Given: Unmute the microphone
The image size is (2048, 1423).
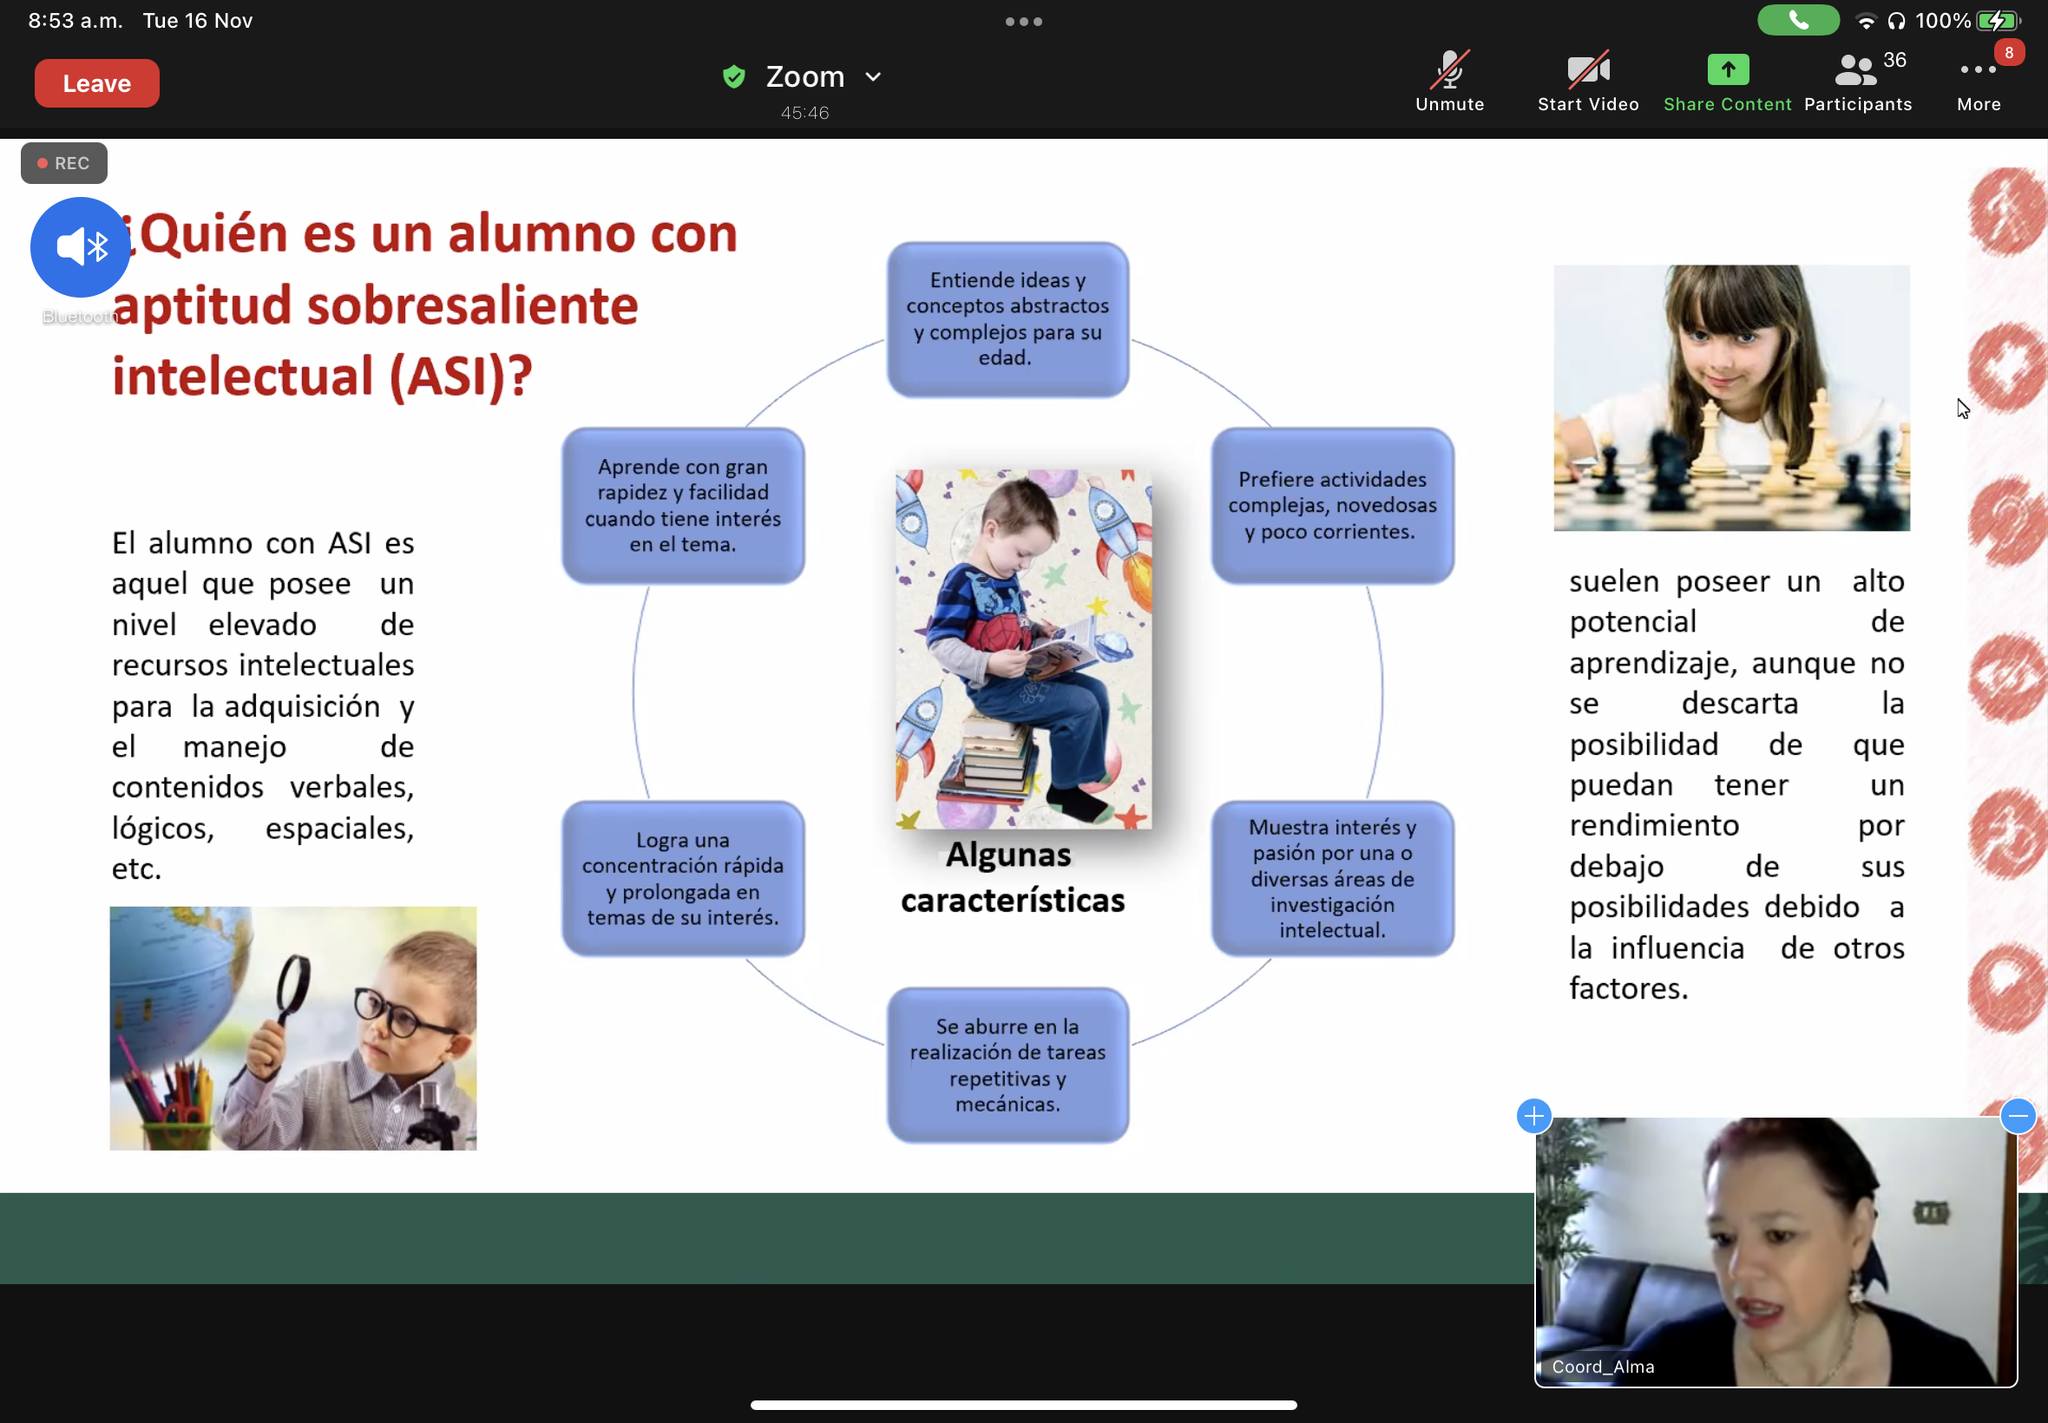Looking at the screenshot, I should coord(1450,82).
